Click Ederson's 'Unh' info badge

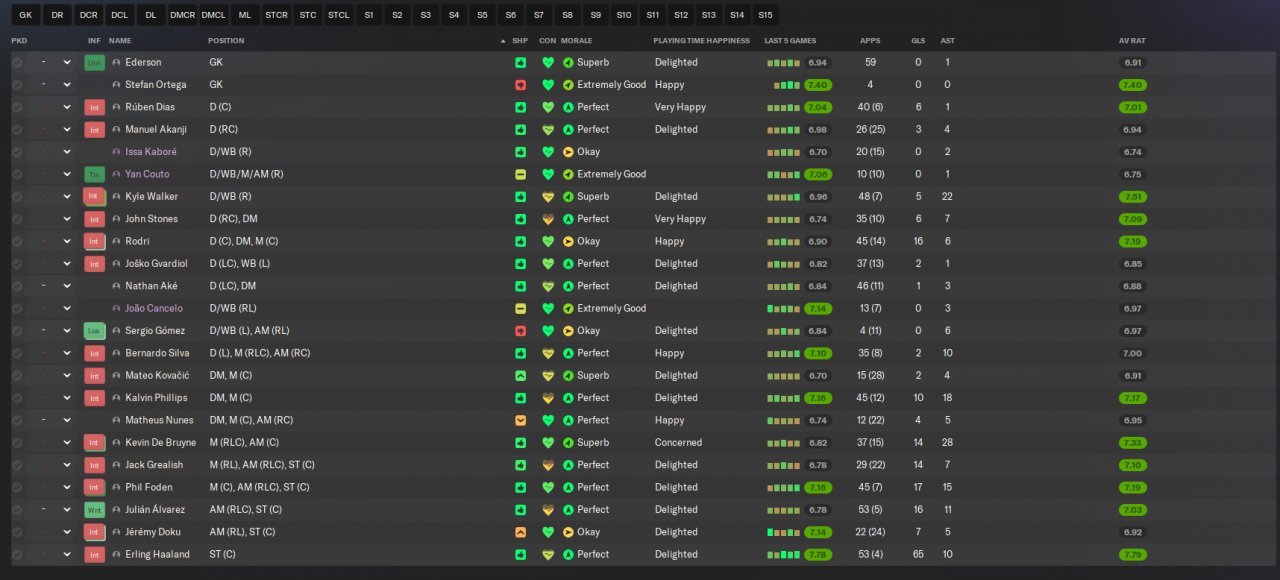pyautogui.click(x=95, y=62)
